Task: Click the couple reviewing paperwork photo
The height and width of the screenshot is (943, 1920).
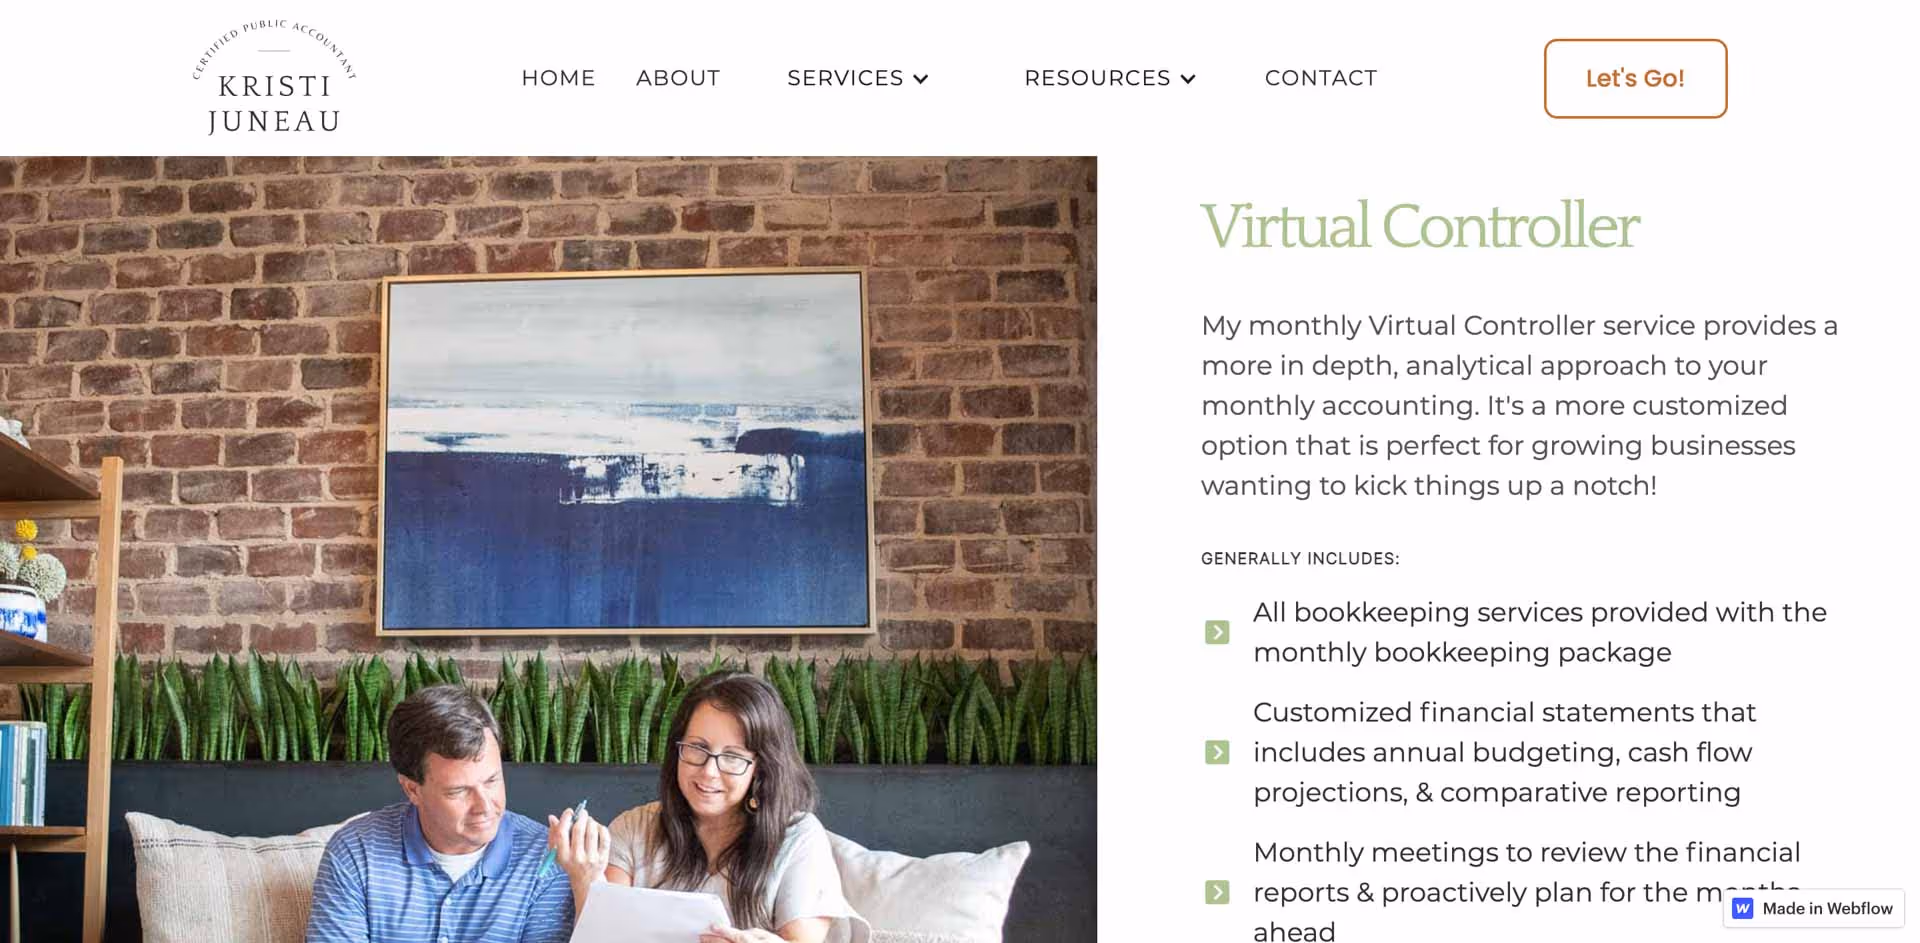Action: tap(548, 549)
